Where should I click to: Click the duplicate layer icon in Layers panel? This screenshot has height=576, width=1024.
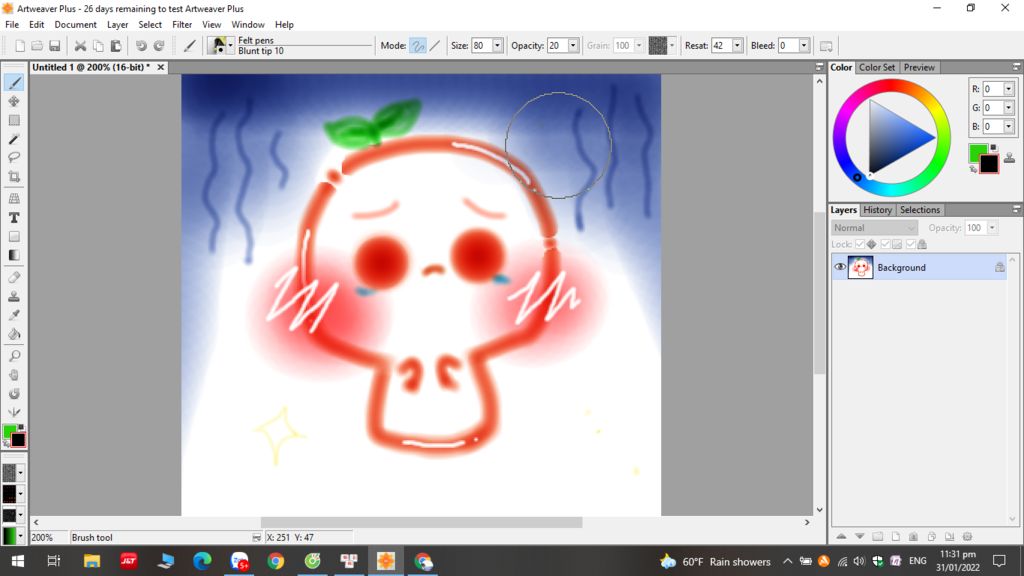point(931,536)
